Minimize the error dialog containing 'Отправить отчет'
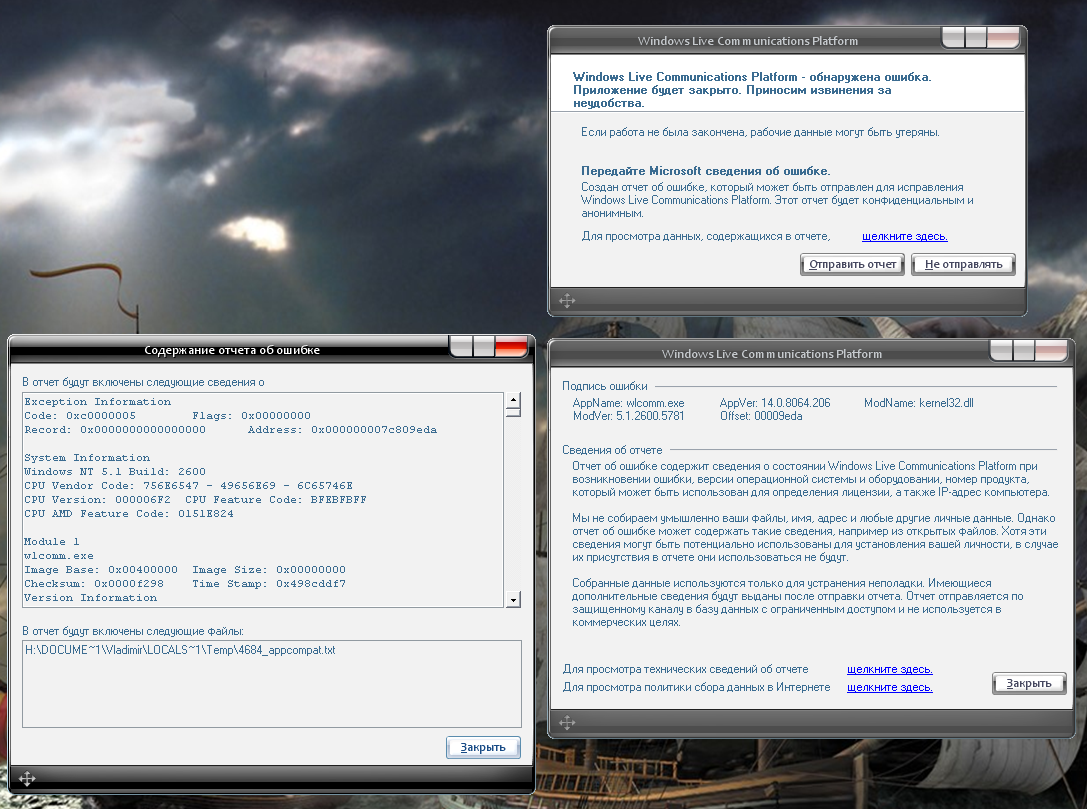The width and height of the screenshot is (1087, 809). click(954, 39)
